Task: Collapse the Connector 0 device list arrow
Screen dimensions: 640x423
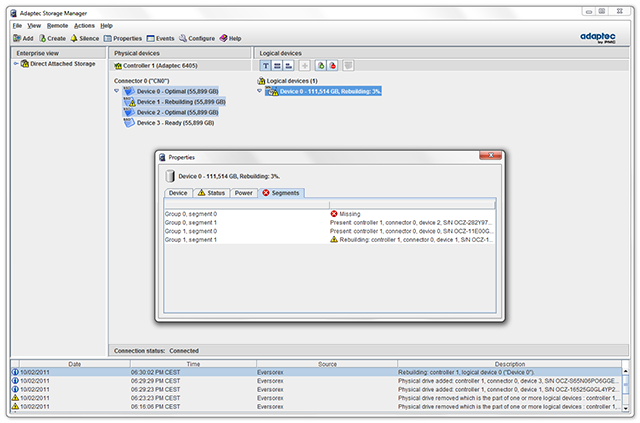Action: [x=116, y=91]
